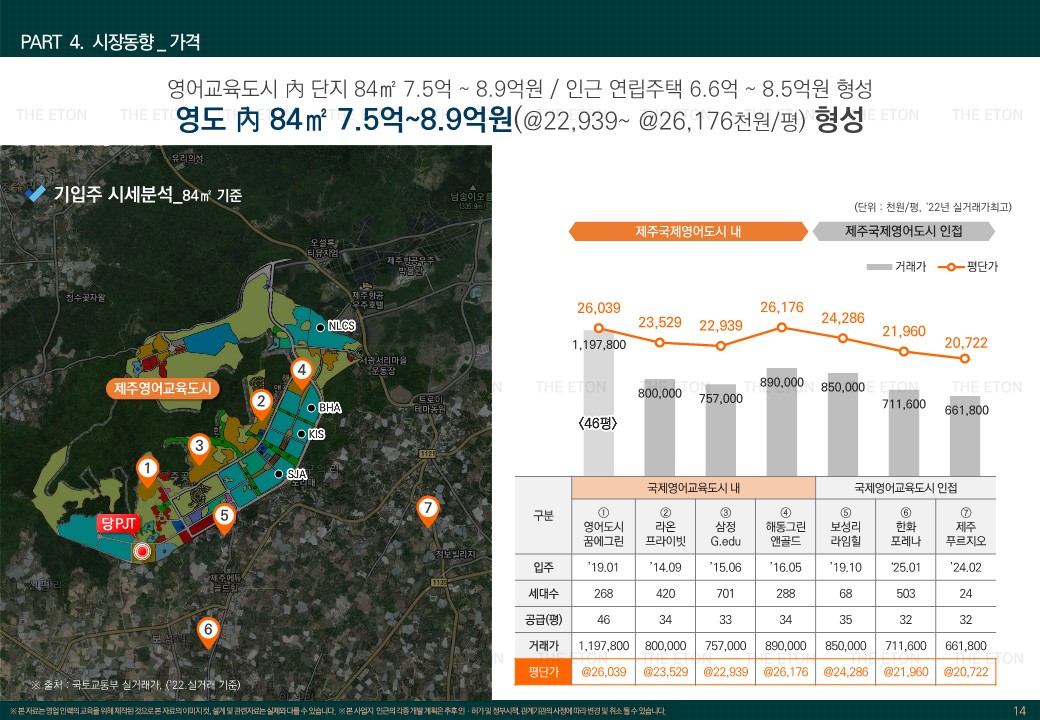Image resolution: width=1040 pixels, height=720 pixels.
Task: Select map pin number 4
Action: [x=301, y=371]
